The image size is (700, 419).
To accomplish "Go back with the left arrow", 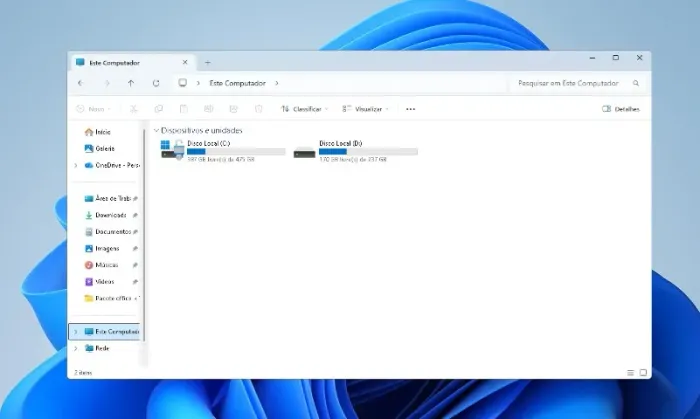I will click(x=80, y=83).
